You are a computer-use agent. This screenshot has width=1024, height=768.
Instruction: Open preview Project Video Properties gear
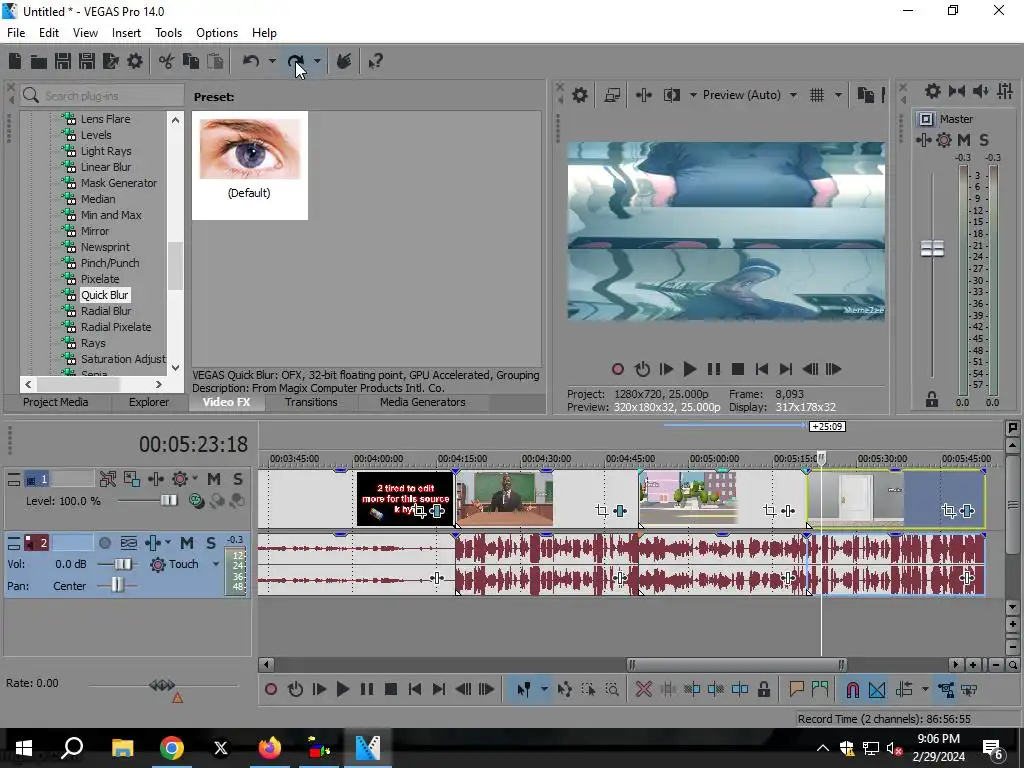click(x=579, y=95)
